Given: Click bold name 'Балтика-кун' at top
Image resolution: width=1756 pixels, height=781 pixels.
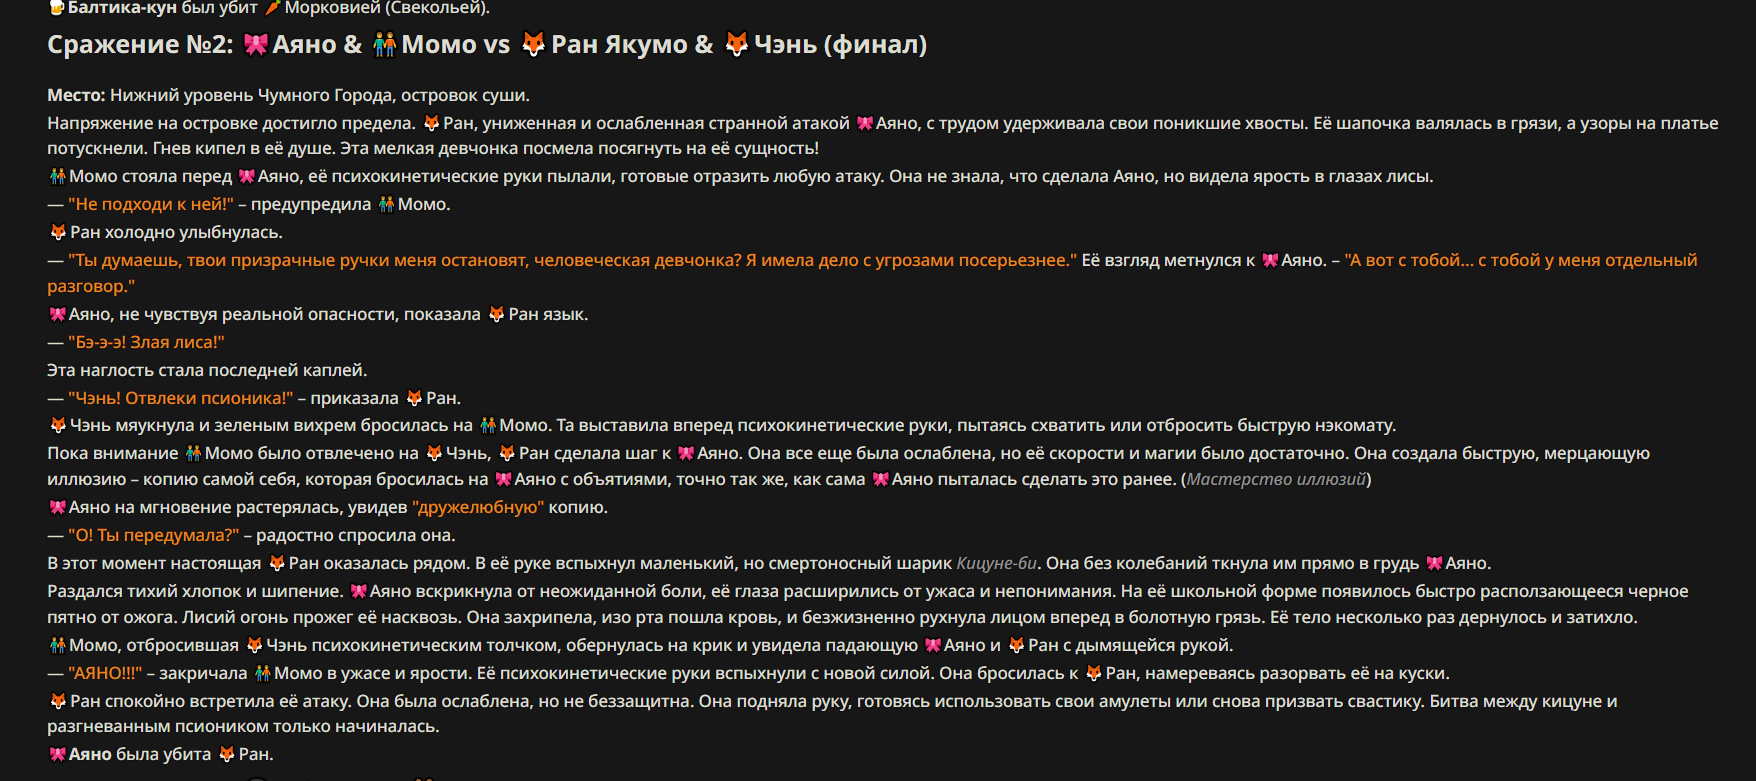Looking at the screenshot, I should click(x=123, y=8).
